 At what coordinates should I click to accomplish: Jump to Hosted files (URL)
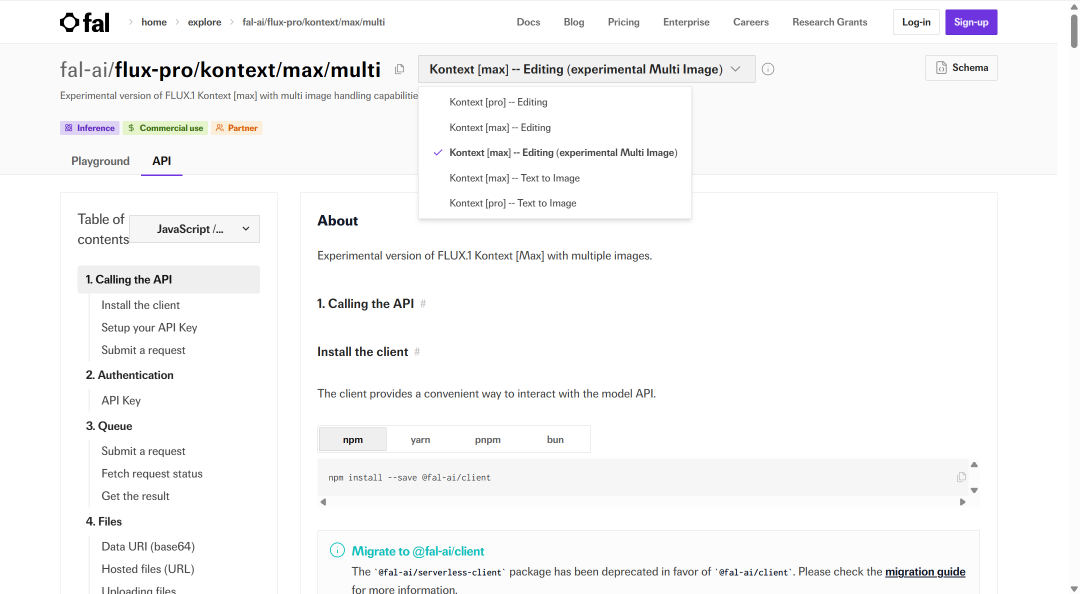[x=148, y=569]
